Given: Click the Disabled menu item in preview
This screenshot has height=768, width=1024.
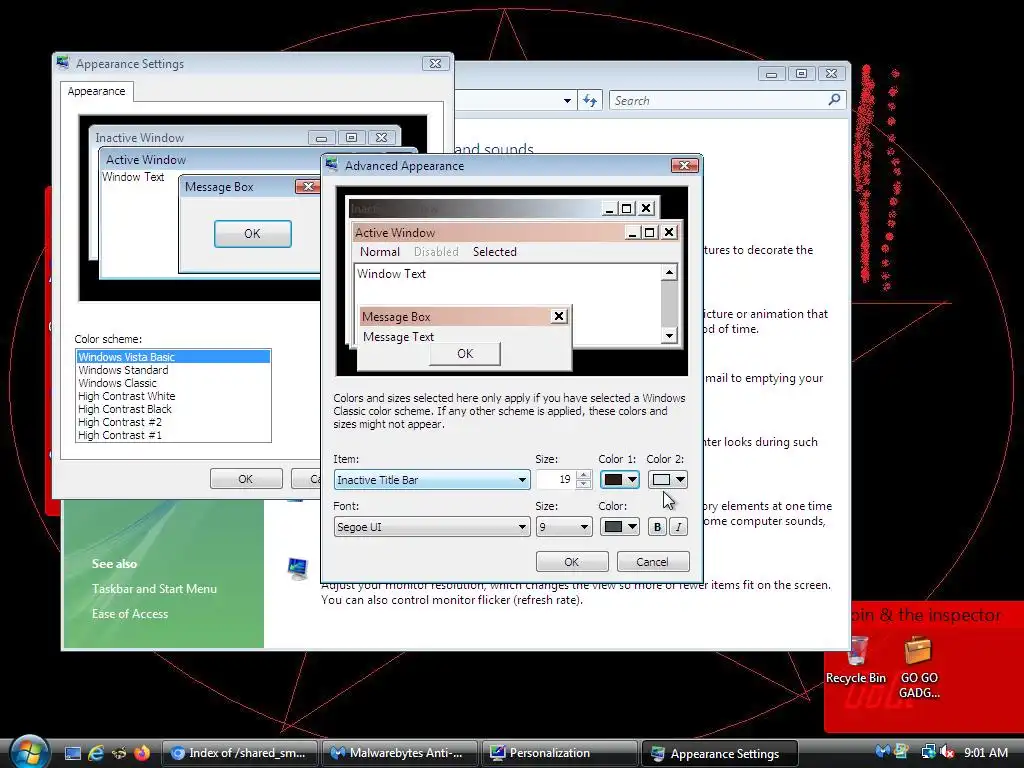Looking at the screenshot, I should pos(436,252).
